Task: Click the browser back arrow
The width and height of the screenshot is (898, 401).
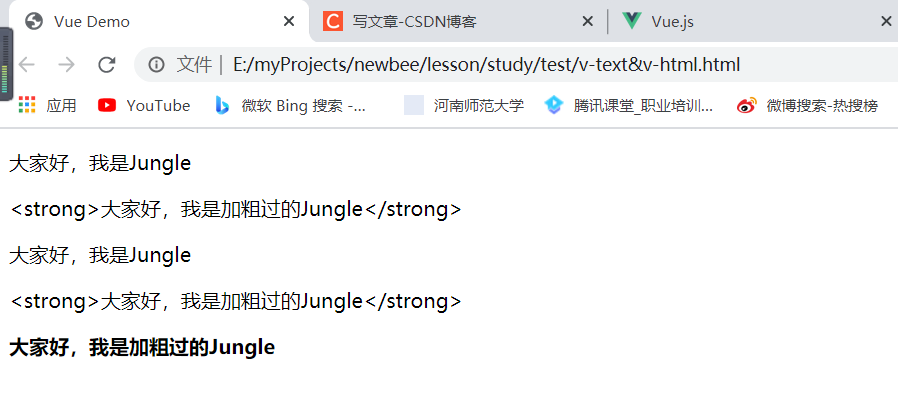Action: [26, 65]
